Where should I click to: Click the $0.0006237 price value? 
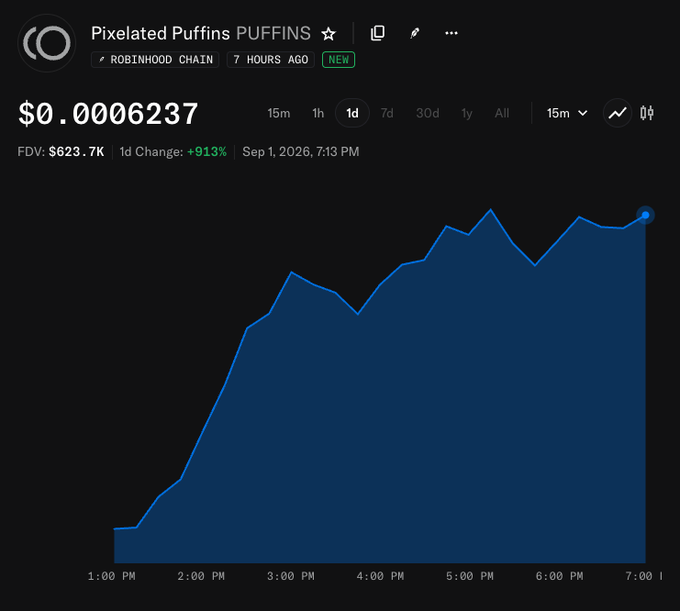click(108, 114)
